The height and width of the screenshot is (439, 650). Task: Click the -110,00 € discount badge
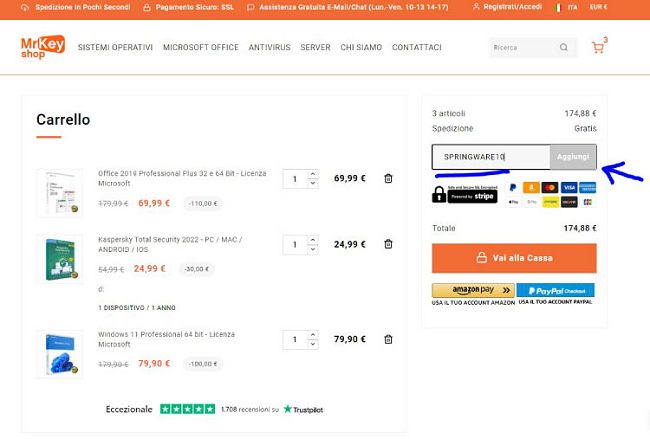(x=203, y=204)
